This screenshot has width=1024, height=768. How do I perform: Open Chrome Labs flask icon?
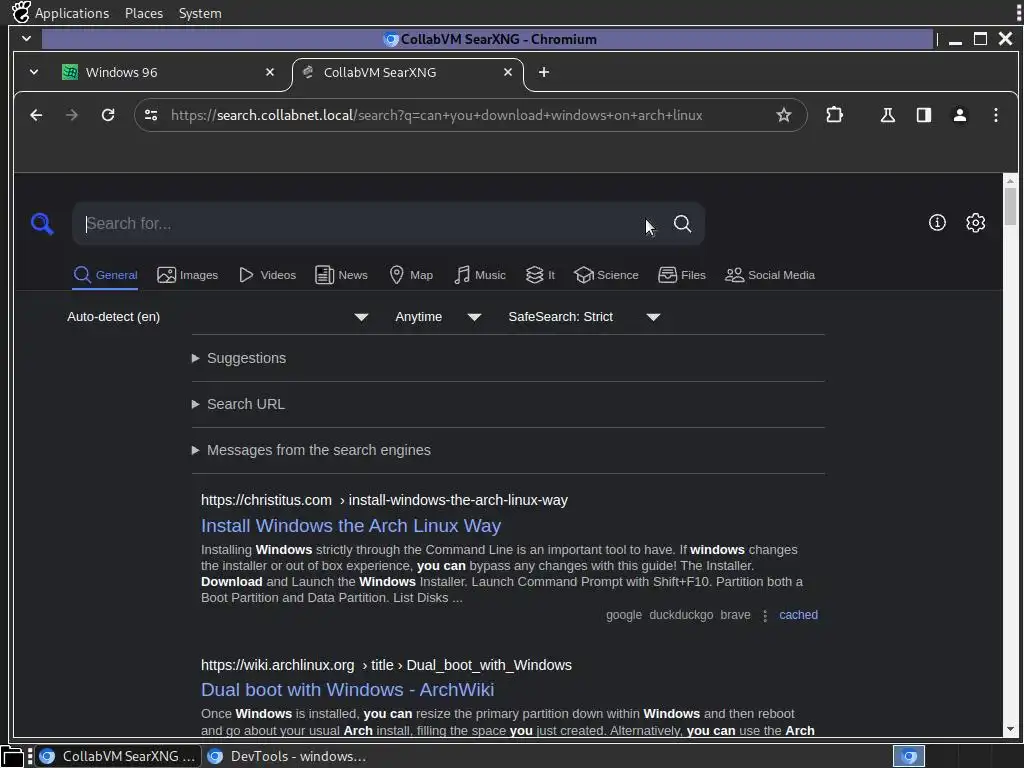click(888, 115)
